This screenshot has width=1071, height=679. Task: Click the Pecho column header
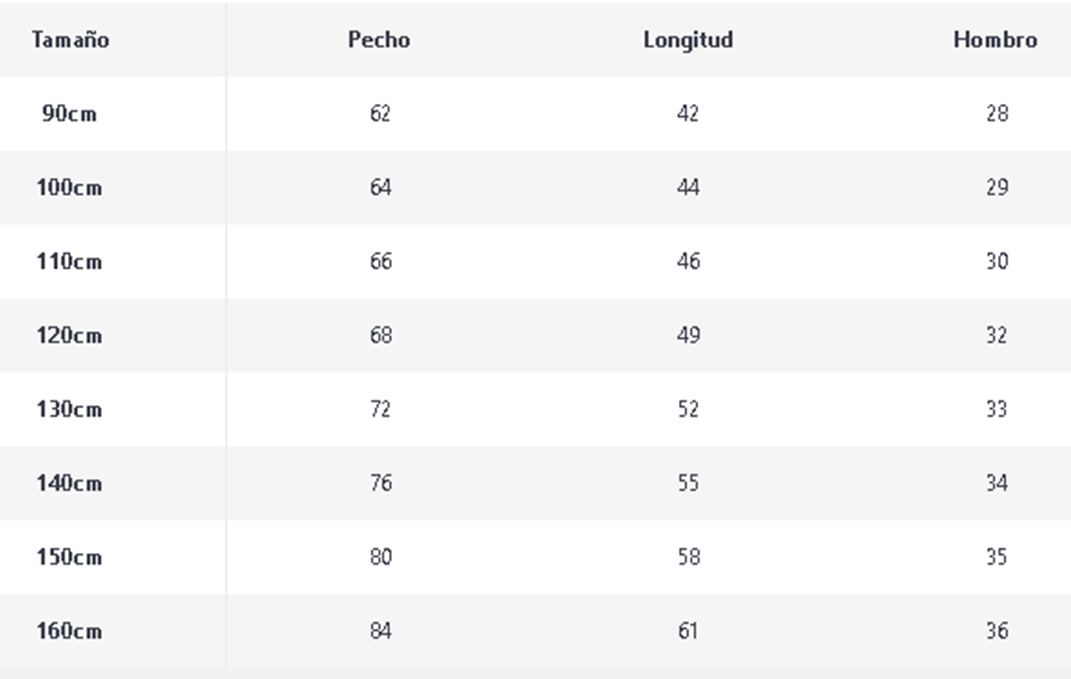coord(379,40)
